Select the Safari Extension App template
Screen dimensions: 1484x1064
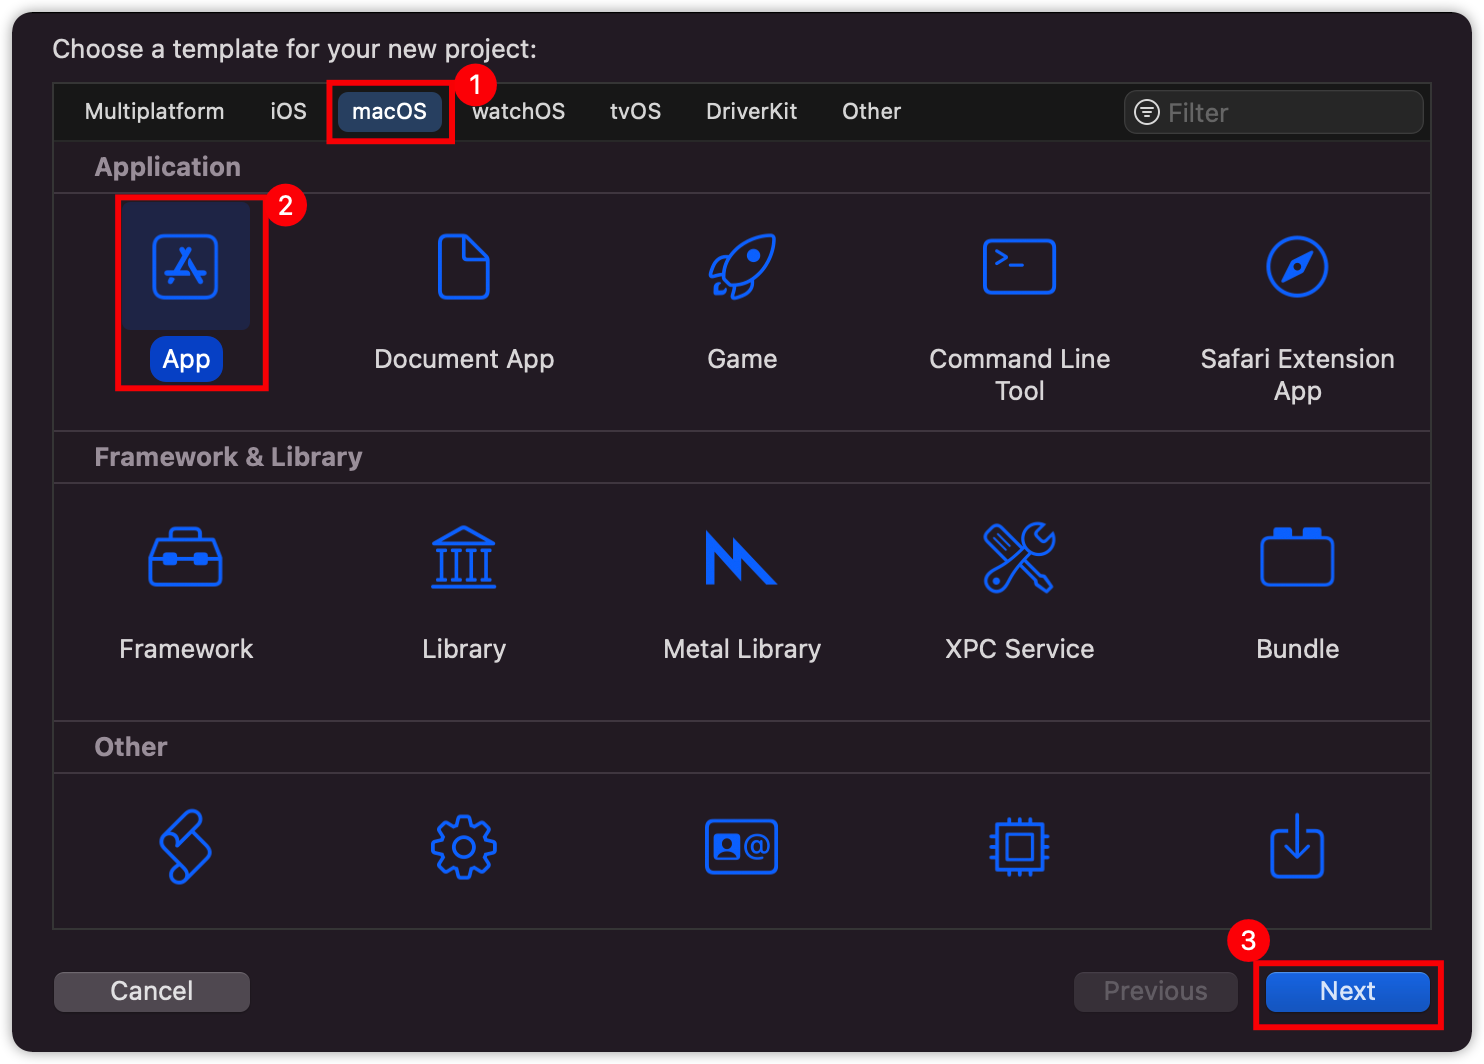1297,267
